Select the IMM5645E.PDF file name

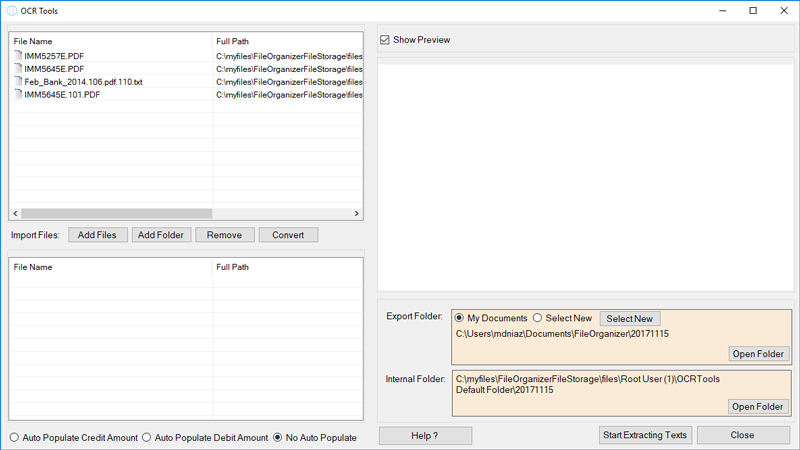point(54,69)
